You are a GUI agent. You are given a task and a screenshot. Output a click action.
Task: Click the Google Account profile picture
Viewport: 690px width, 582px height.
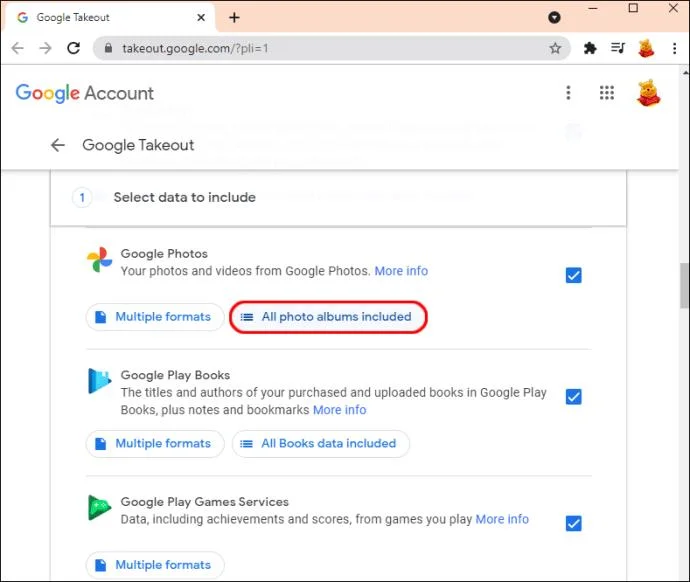[648, 93]
